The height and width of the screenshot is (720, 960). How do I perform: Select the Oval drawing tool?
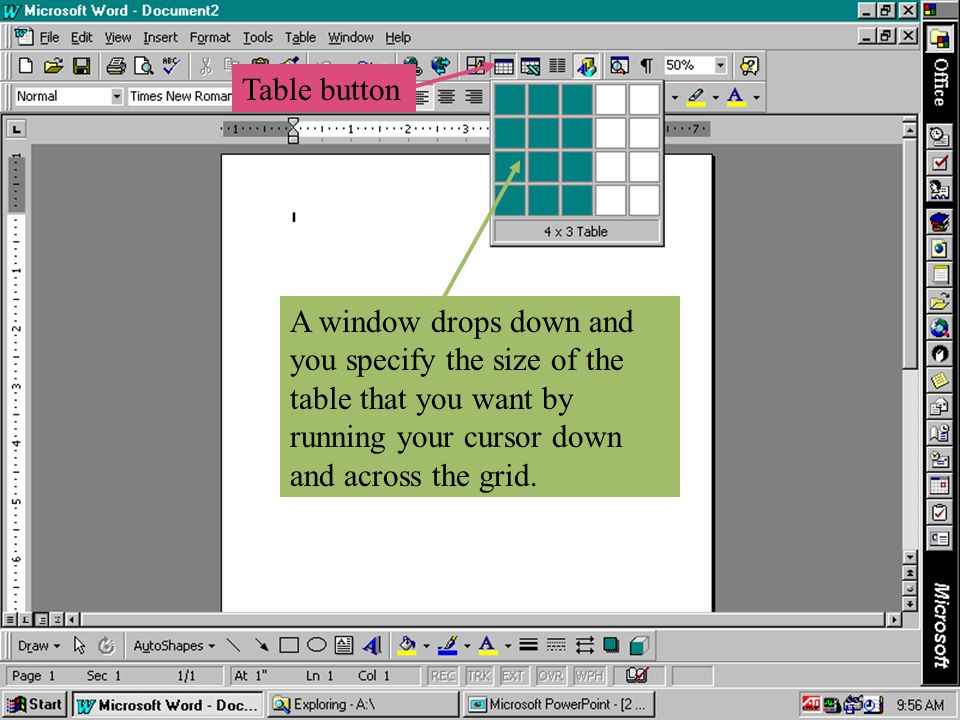point(317,645)
